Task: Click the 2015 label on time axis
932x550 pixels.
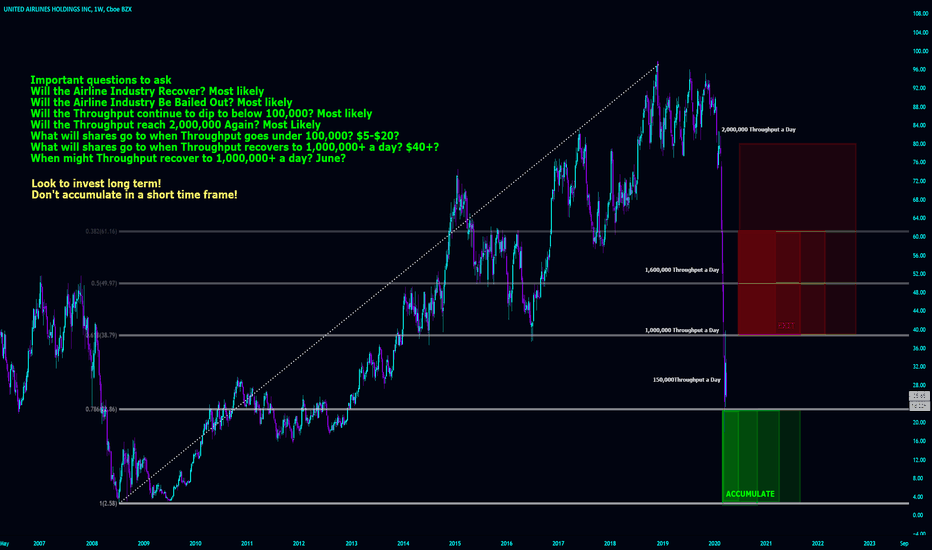Action: point(455,543)
